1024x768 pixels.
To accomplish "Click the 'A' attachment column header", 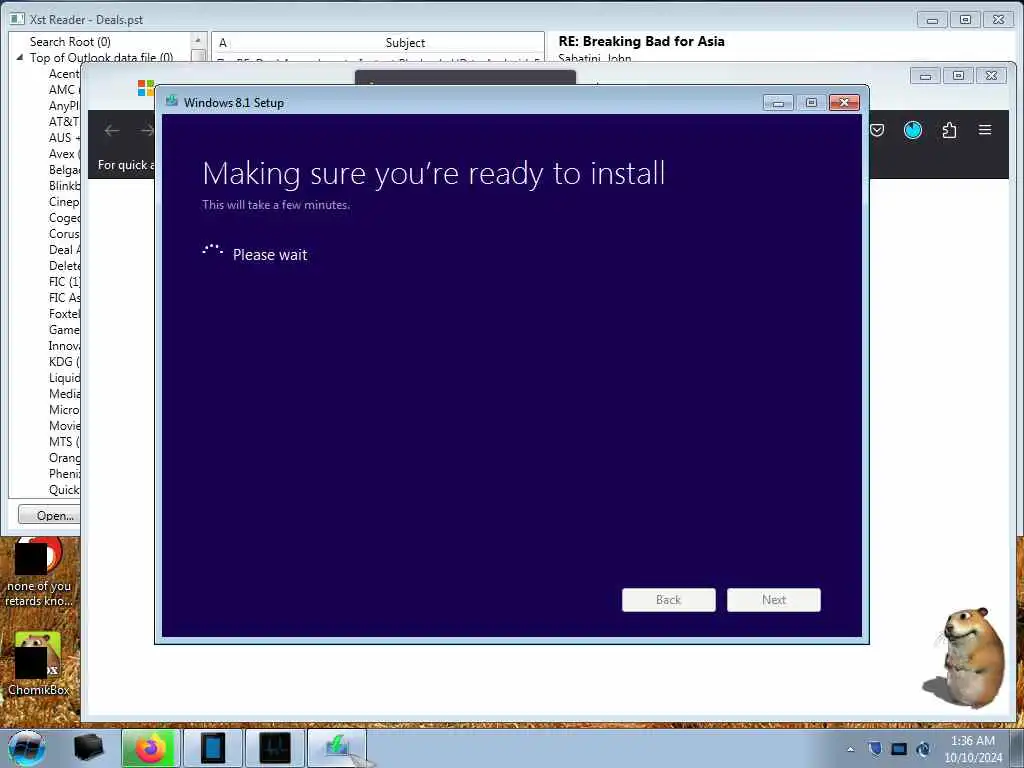I will (x=223, y=42).
